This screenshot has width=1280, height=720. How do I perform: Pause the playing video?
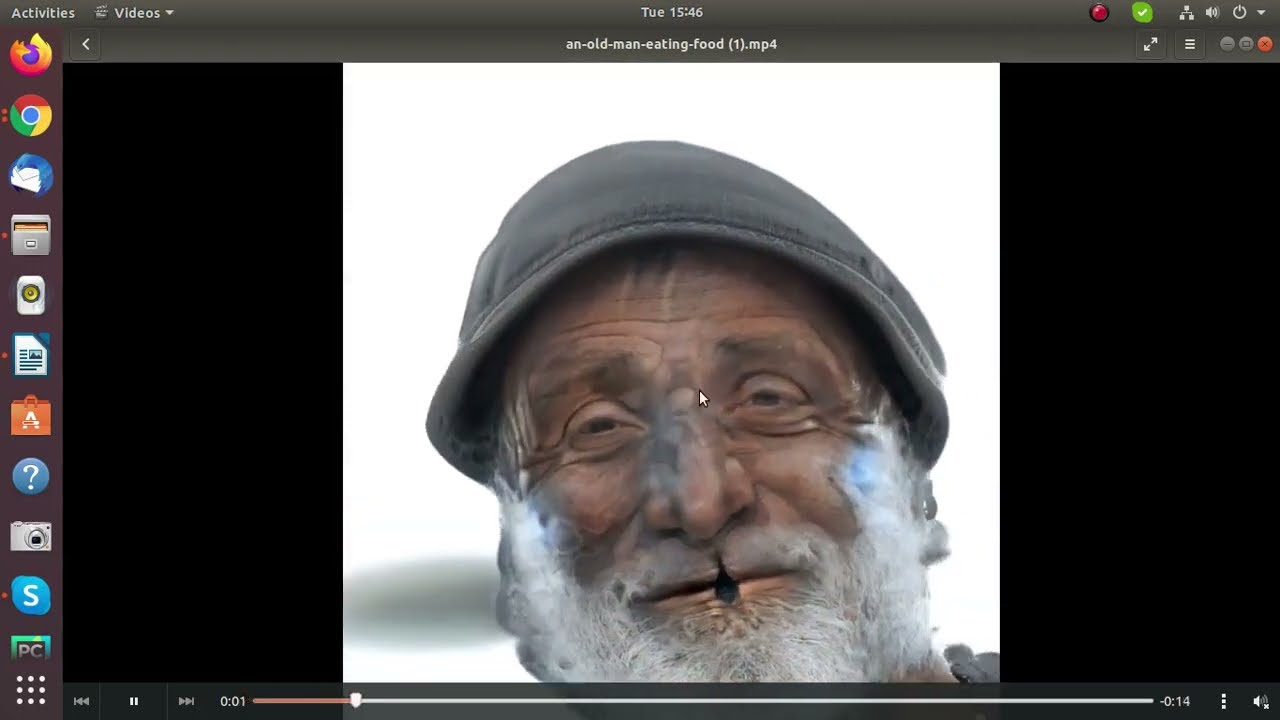pyautogui.click(x=133, y=701)
